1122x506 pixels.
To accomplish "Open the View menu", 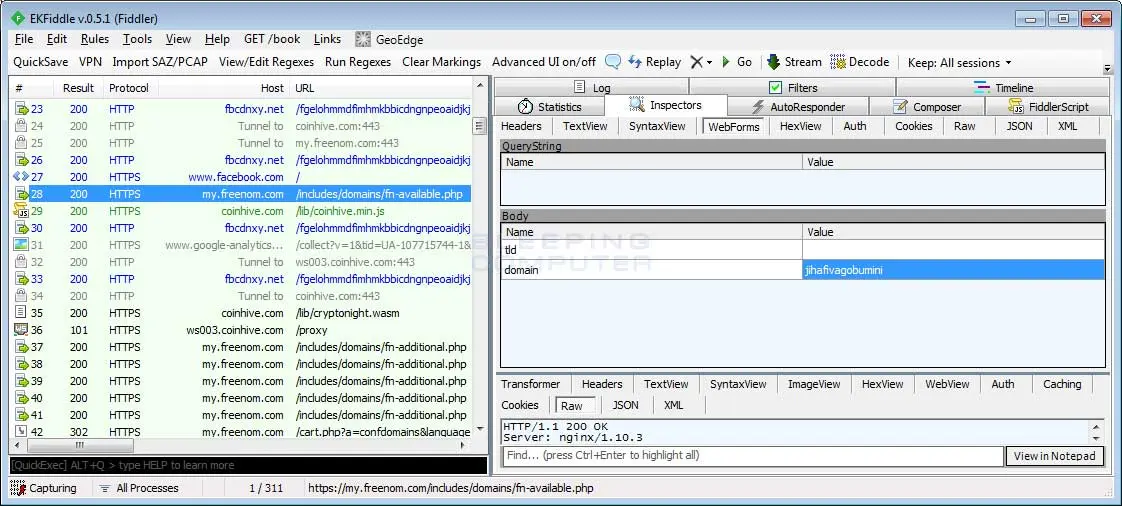I will point(178,39).
